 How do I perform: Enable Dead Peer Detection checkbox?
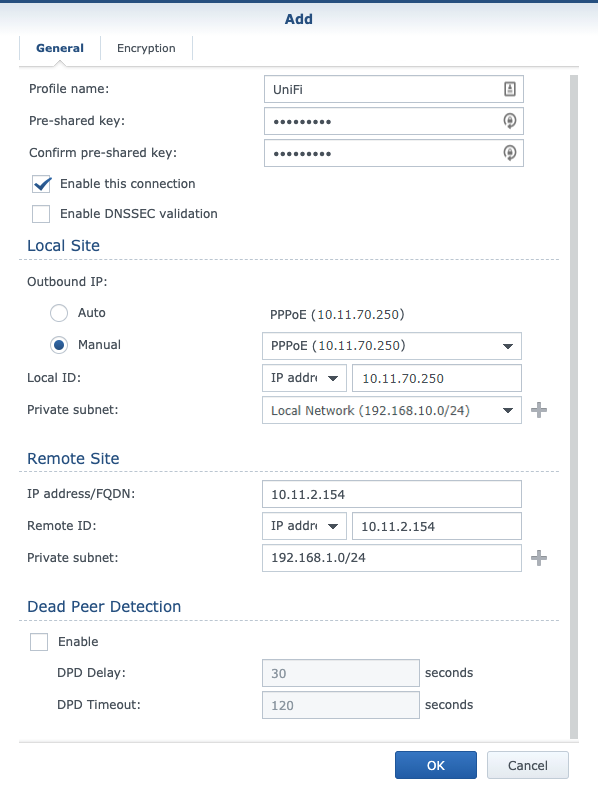[39, 642]
